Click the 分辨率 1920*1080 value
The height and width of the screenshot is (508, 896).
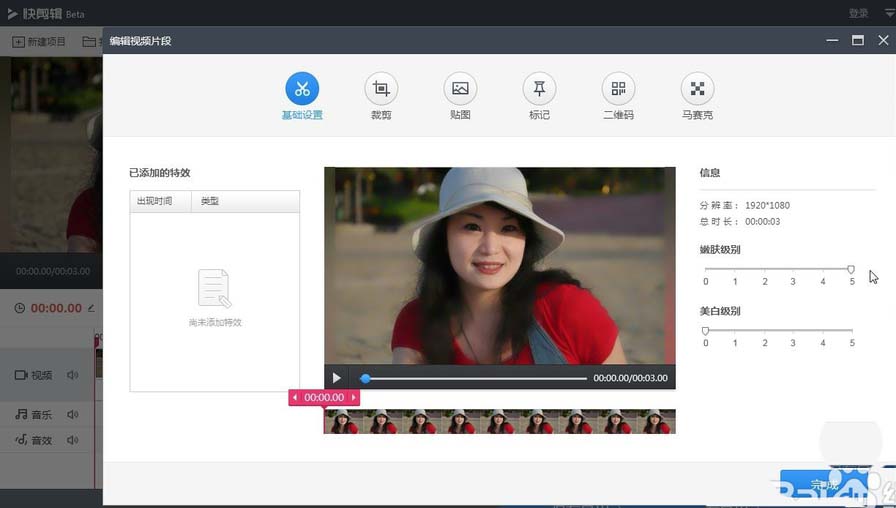pyautogui.click(x=767, y=205)
